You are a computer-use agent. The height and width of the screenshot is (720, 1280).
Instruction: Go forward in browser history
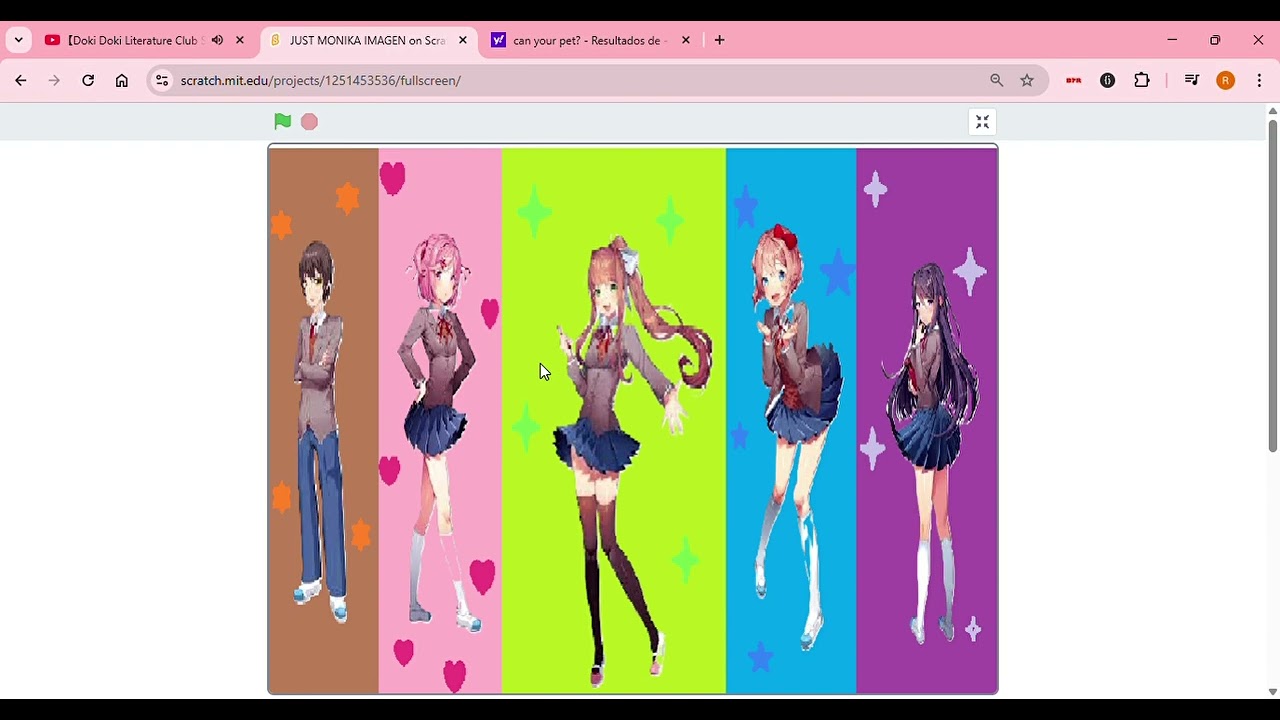54,80
